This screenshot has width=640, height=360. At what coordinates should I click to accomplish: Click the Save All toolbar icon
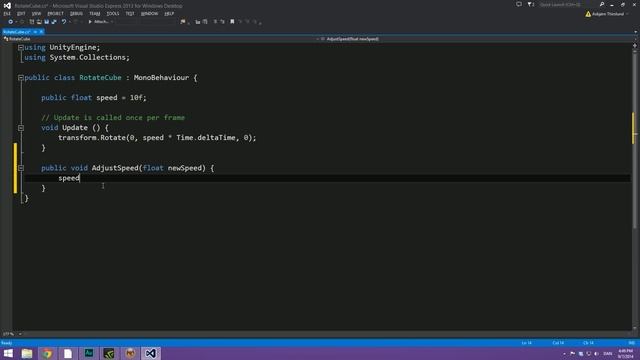click(54, 22)
